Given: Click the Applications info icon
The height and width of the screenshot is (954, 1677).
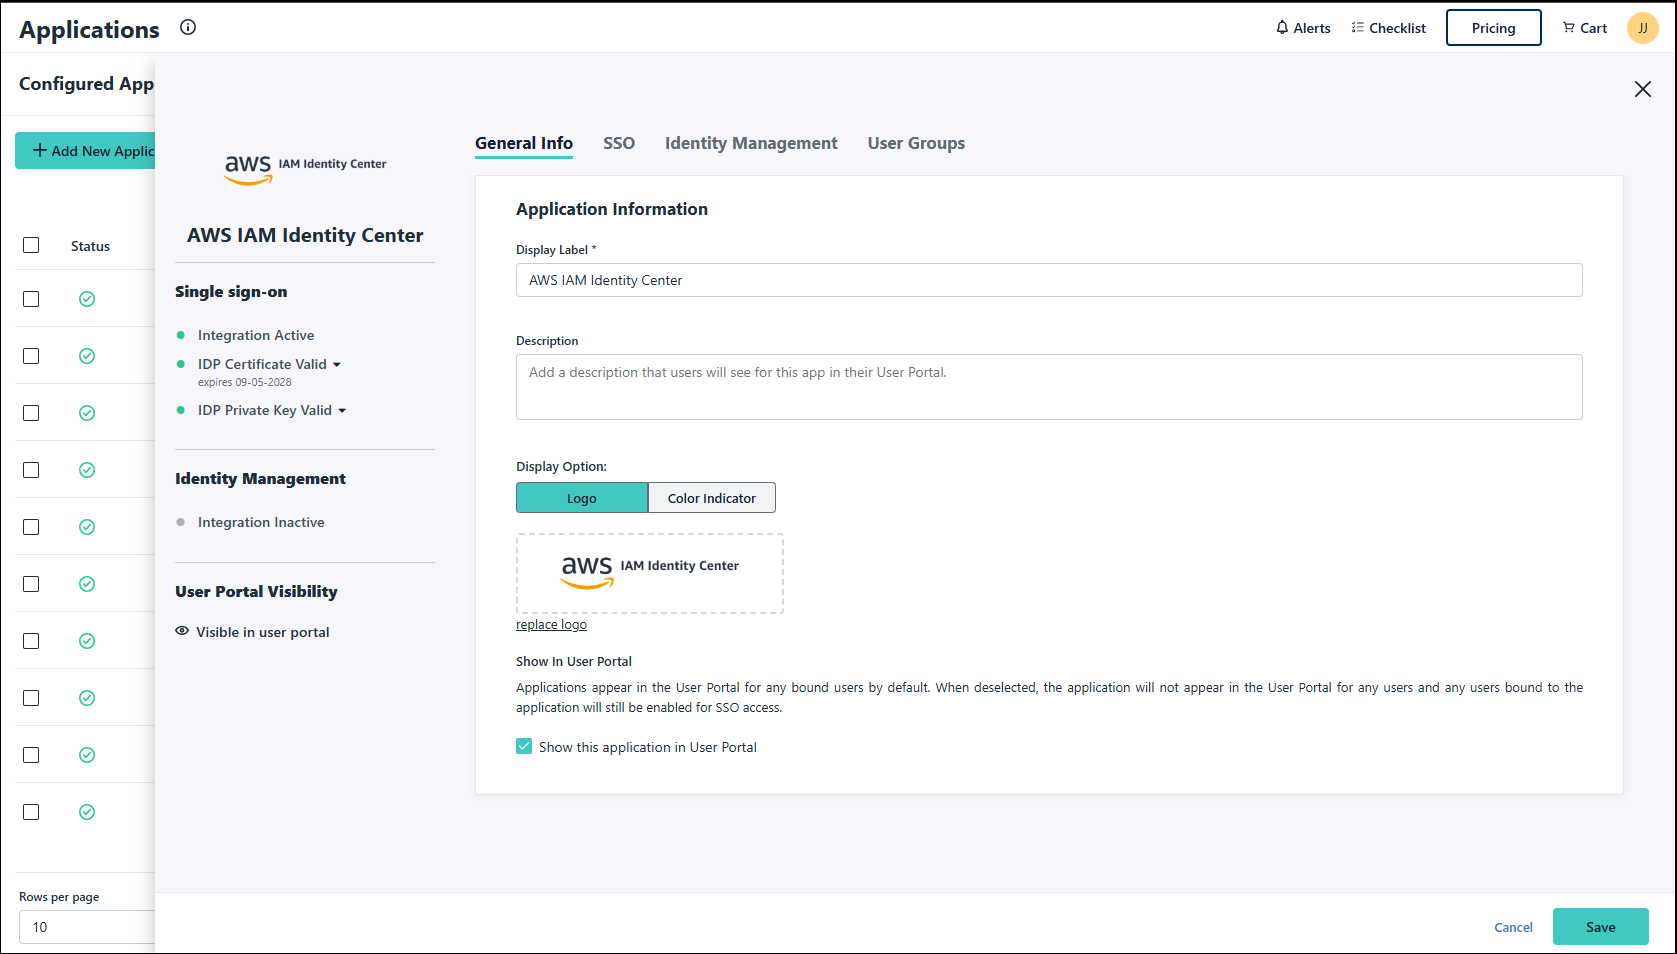Looking at the screenshot, I should (188, 27).
